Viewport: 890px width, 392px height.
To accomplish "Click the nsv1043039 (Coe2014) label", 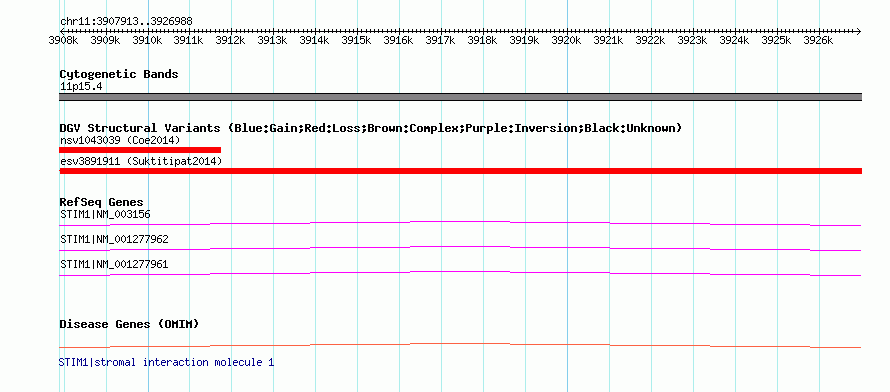I will pyautogui.click(x=120, y=140).
